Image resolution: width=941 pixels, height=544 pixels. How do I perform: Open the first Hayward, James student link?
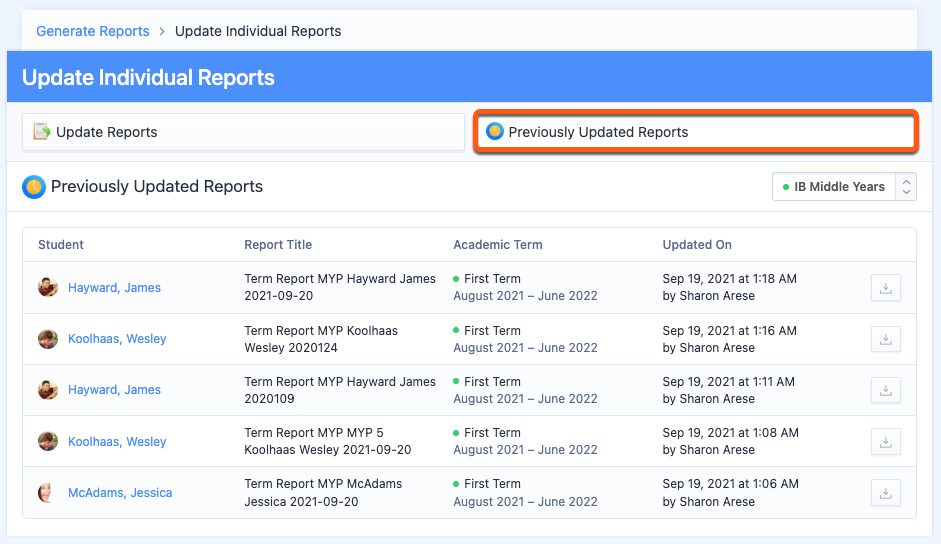coord(114,288)
